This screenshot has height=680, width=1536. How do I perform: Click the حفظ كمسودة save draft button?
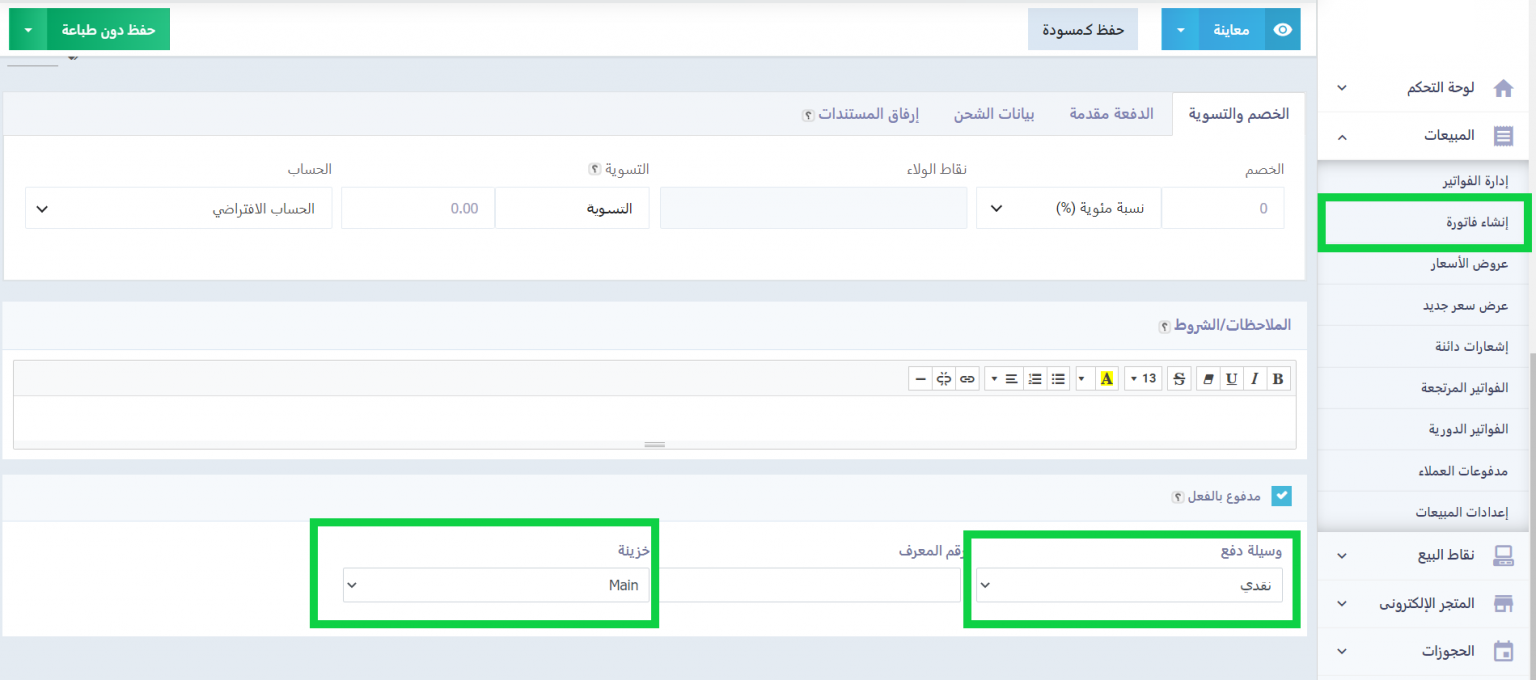(x=1083, y=30)
